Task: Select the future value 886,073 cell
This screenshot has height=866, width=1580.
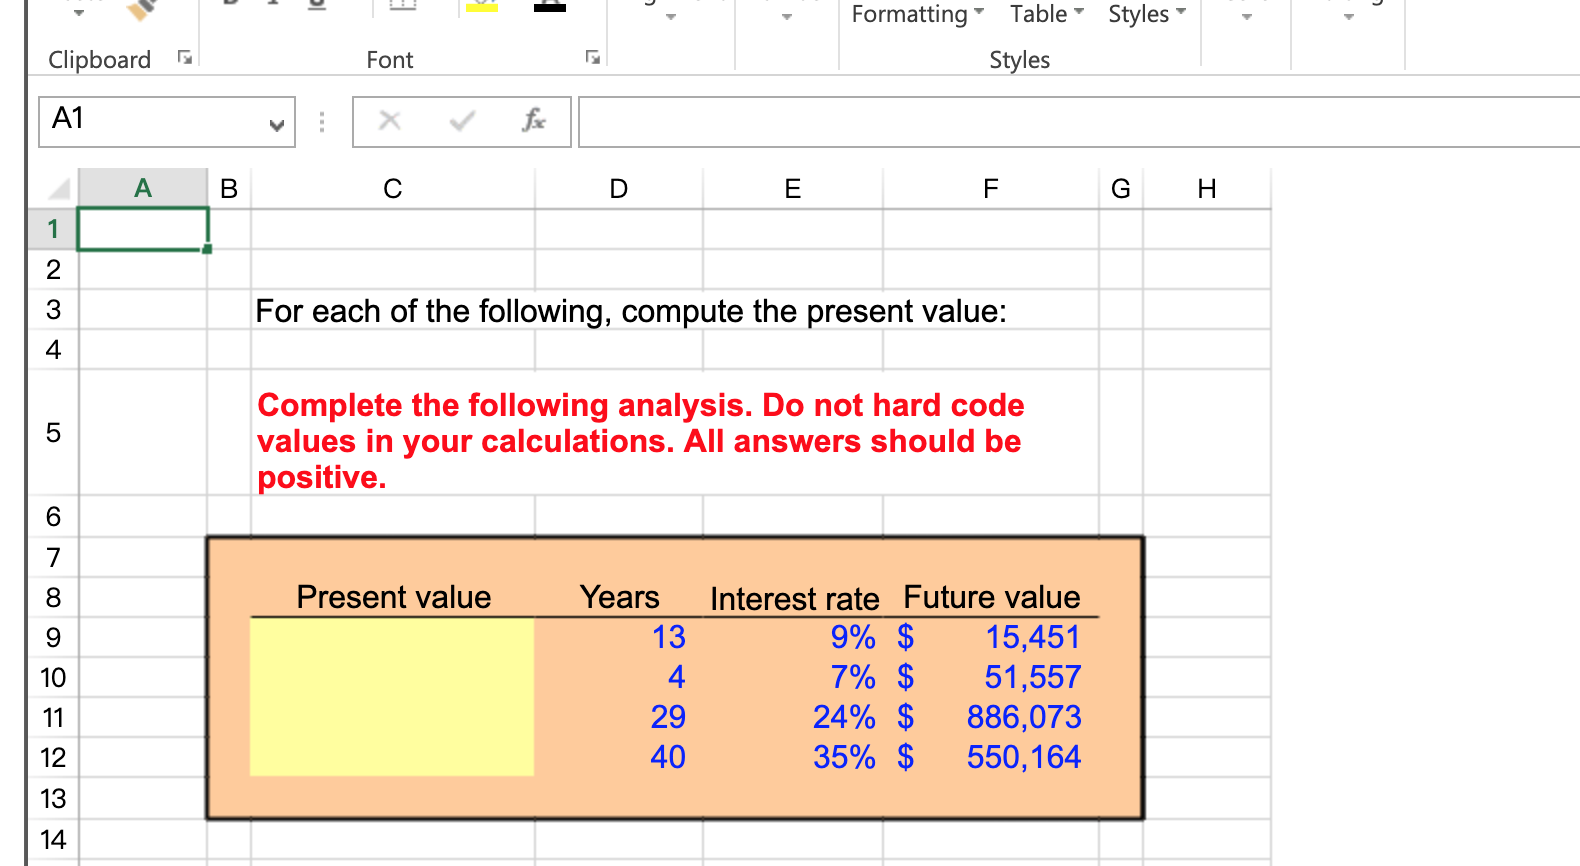Action: (x=991, y=717)
